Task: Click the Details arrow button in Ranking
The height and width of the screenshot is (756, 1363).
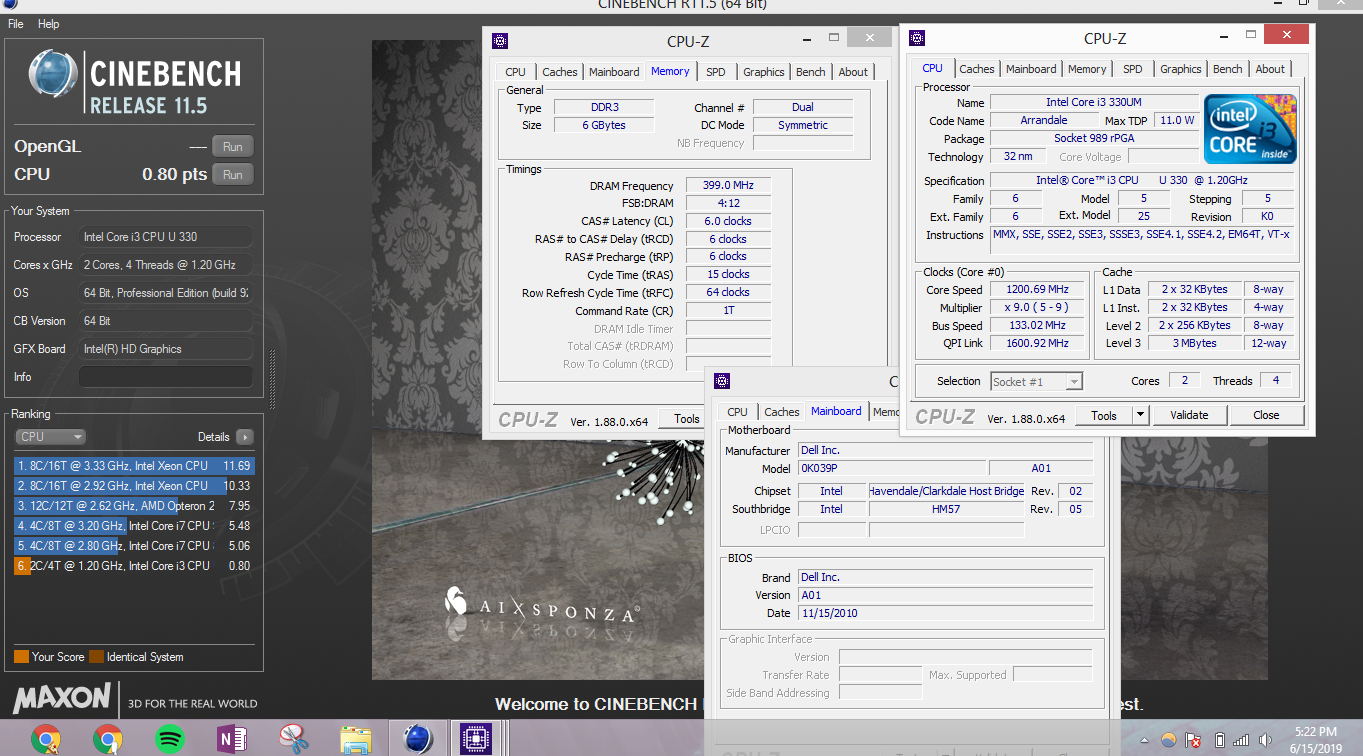Action: [x=244, y=437]
